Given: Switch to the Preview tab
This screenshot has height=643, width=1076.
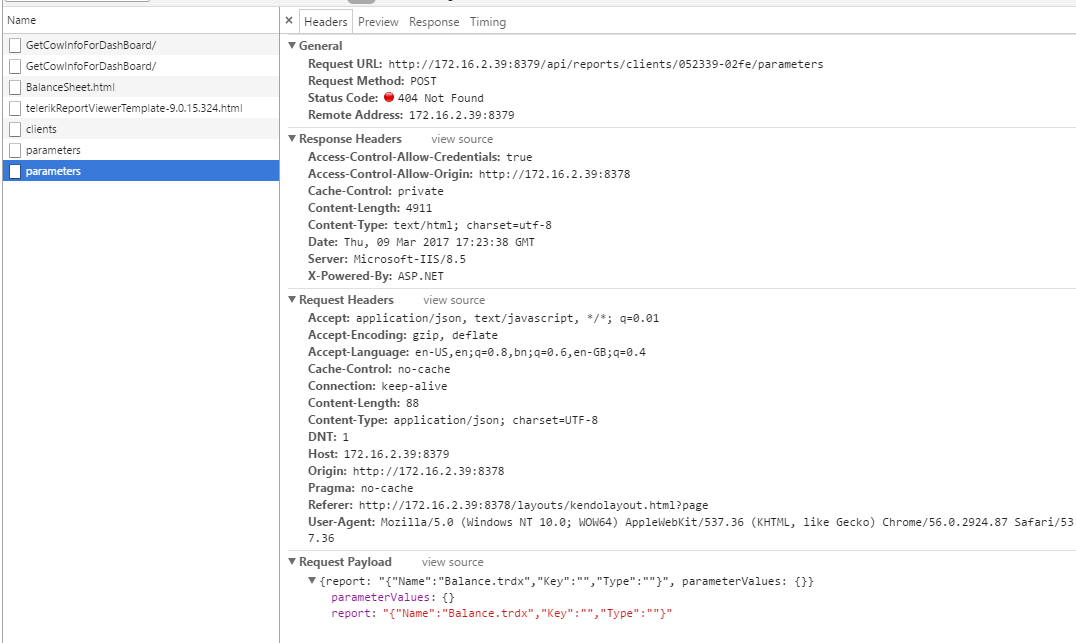Looking at the screenshot, I should (x=378, y=22).
